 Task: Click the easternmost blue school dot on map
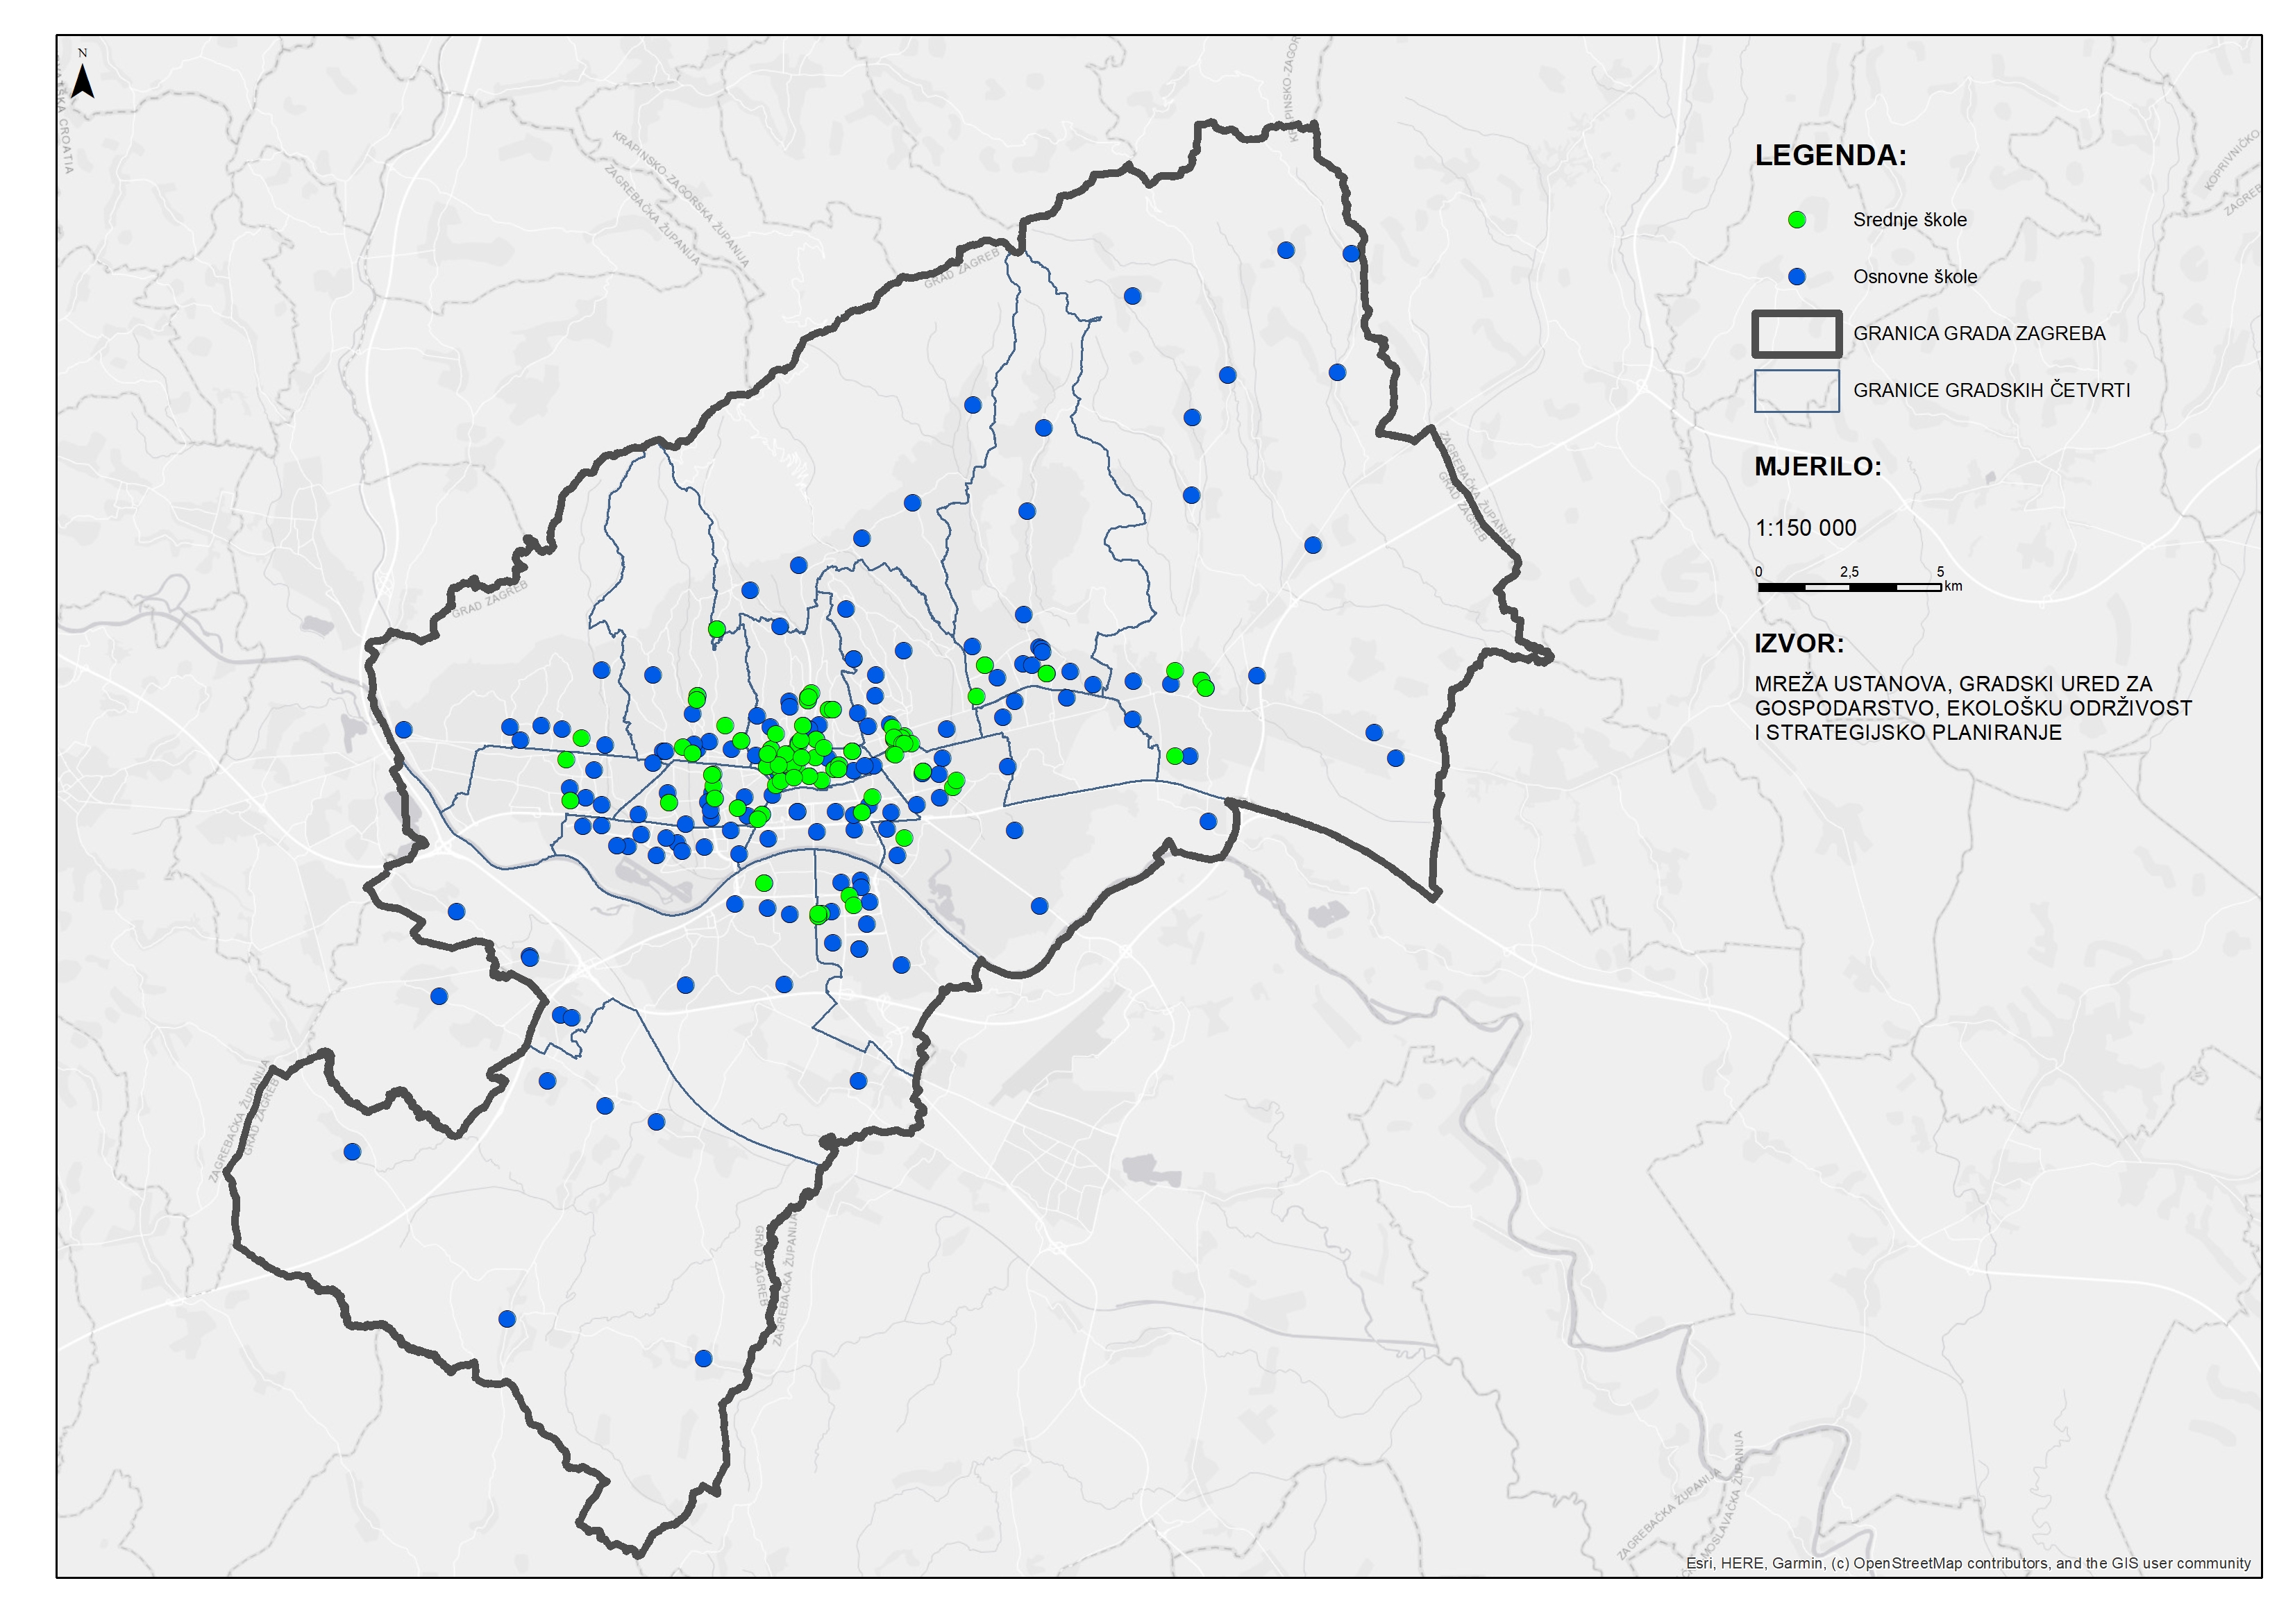[1395, 759]
